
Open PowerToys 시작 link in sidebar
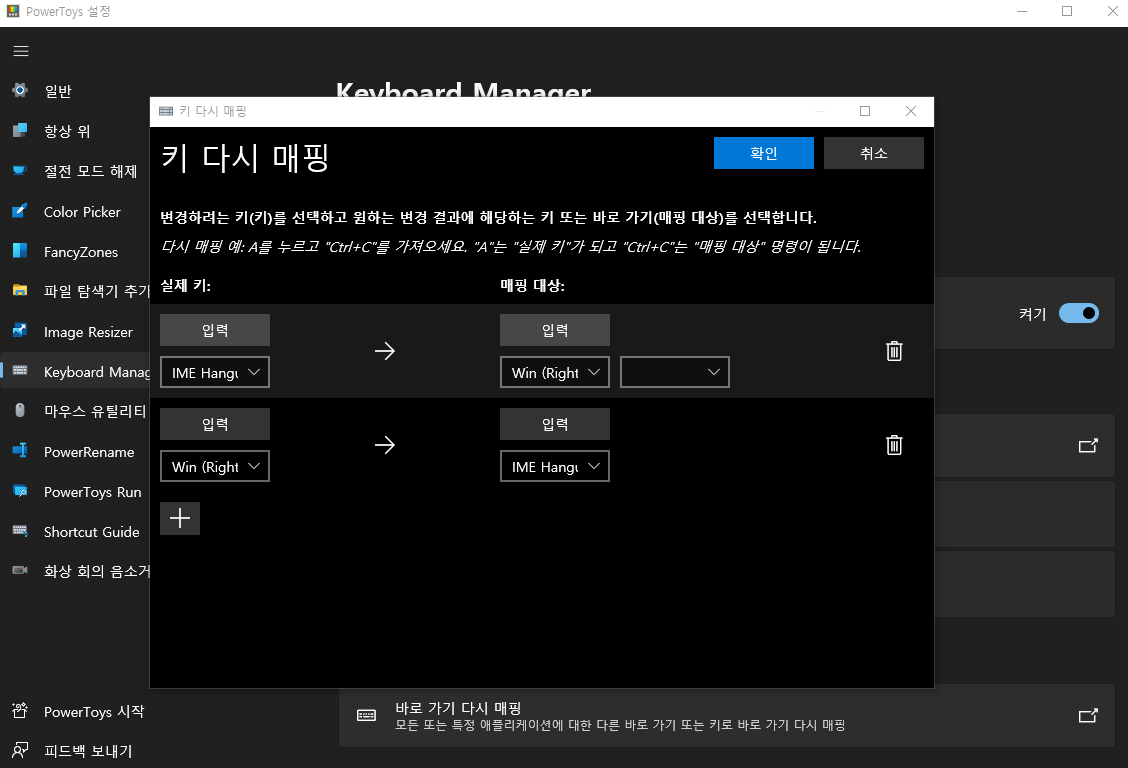94,712
